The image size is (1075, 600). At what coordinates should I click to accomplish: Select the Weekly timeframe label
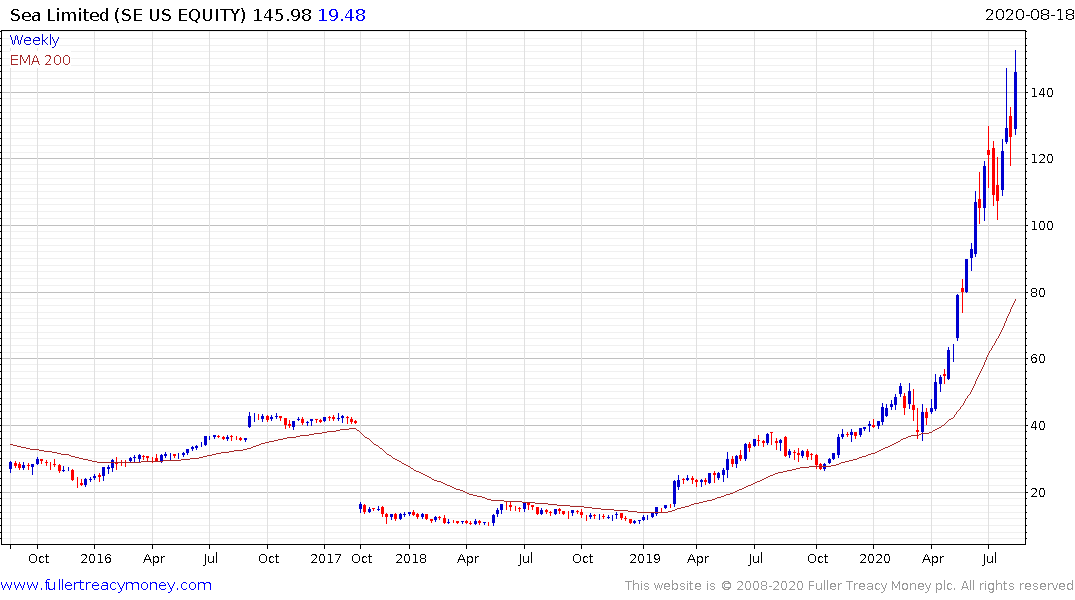coord(34,40)
